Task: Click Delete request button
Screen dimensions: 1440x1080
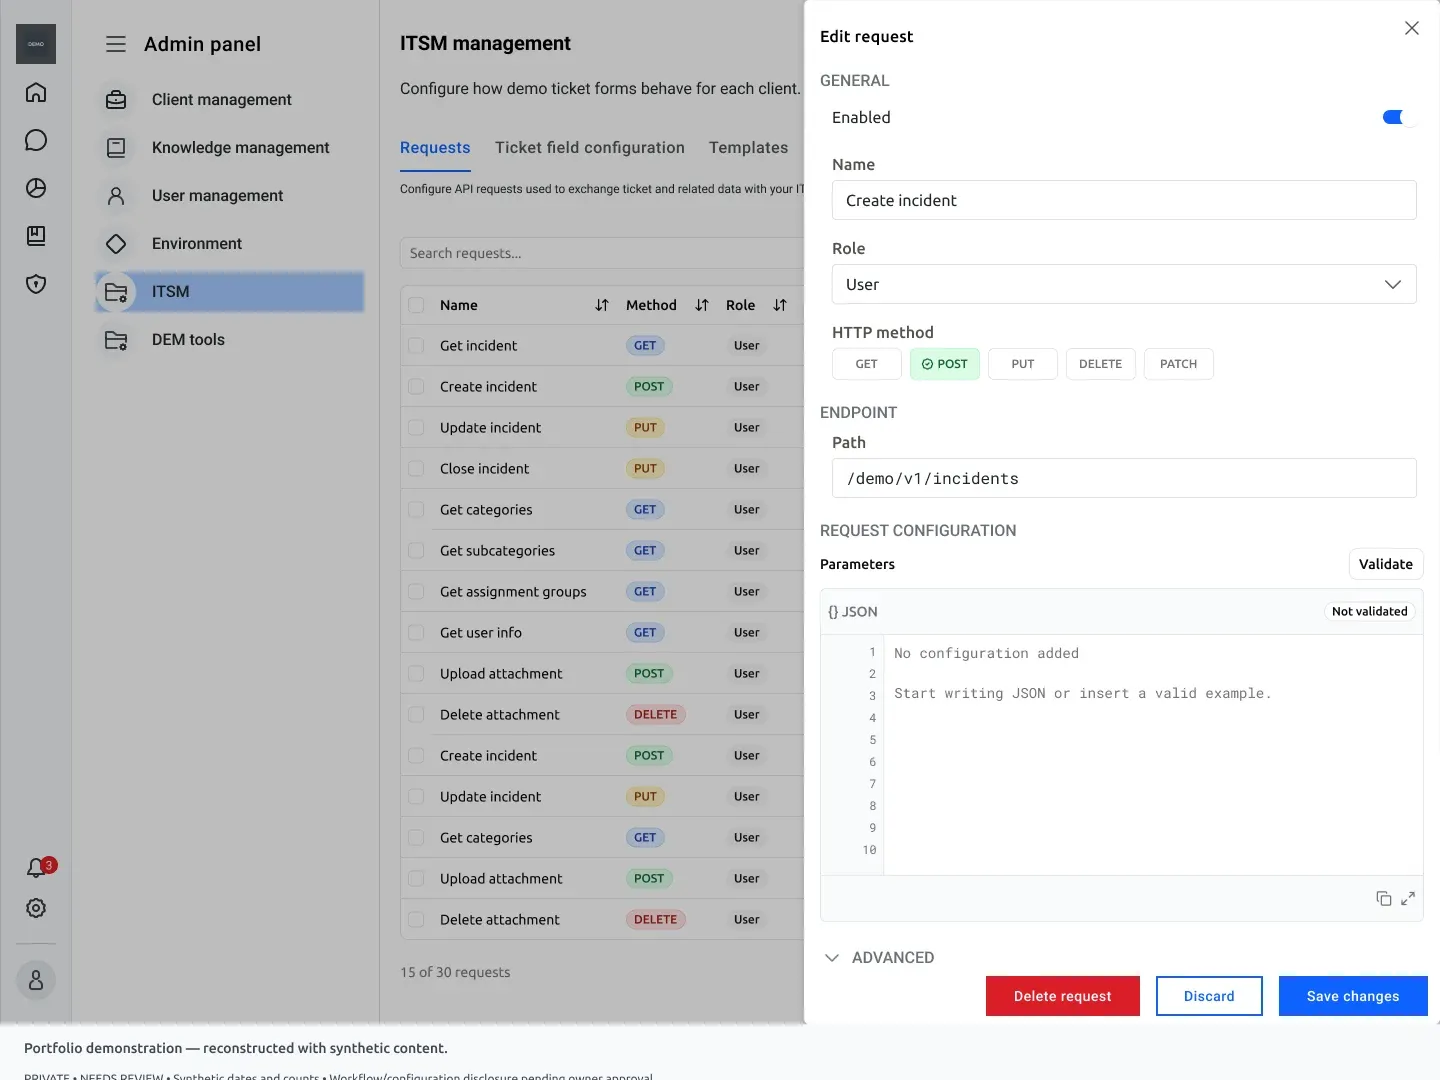Action: [1063, 996]
